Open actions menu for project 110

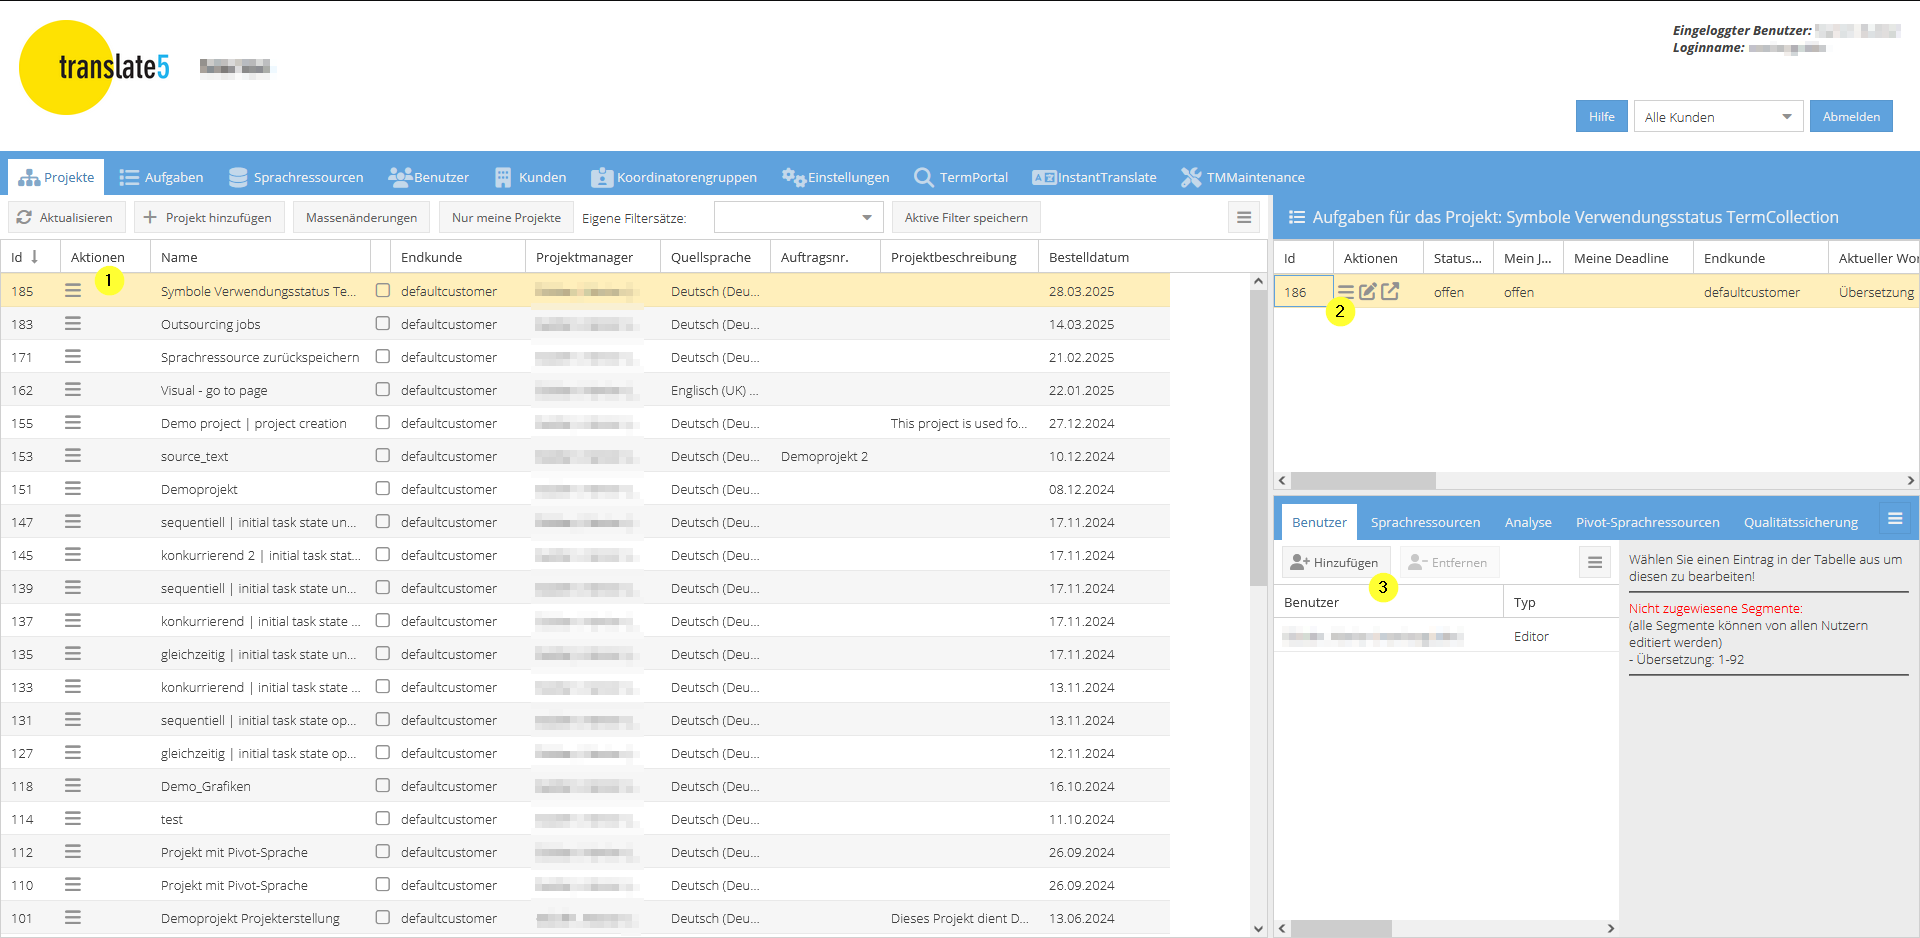click(73, 885)
